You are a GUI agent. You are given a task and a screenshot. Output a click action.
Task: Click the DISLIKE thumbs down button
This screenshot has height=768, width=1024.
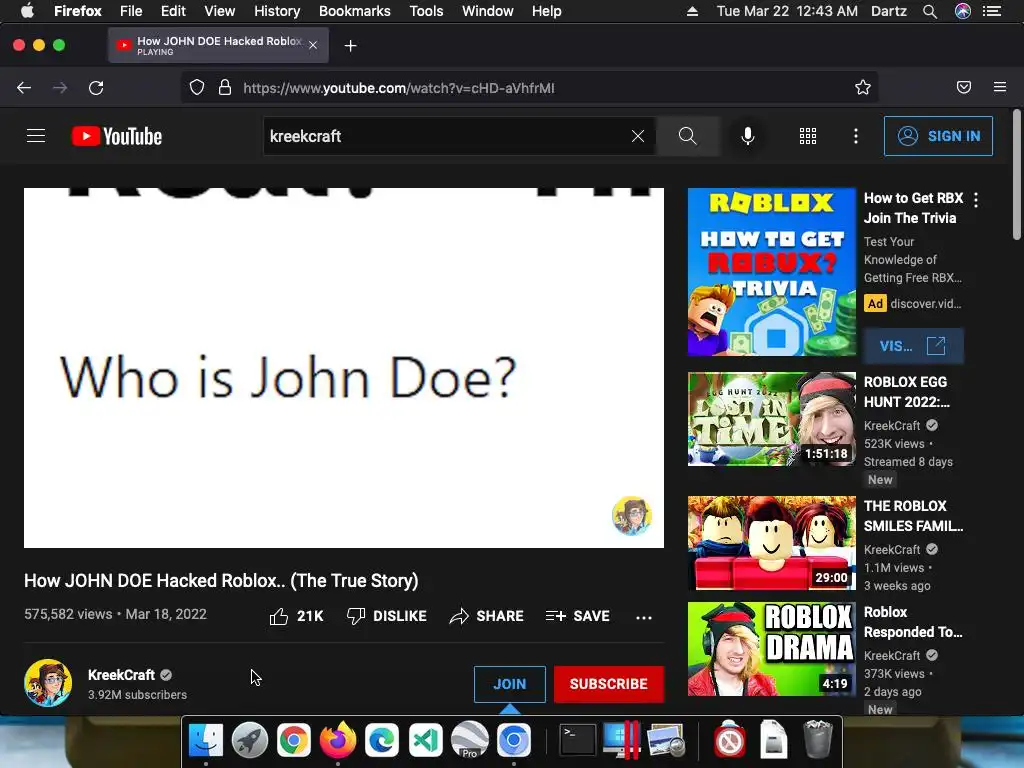click(387, 616)
